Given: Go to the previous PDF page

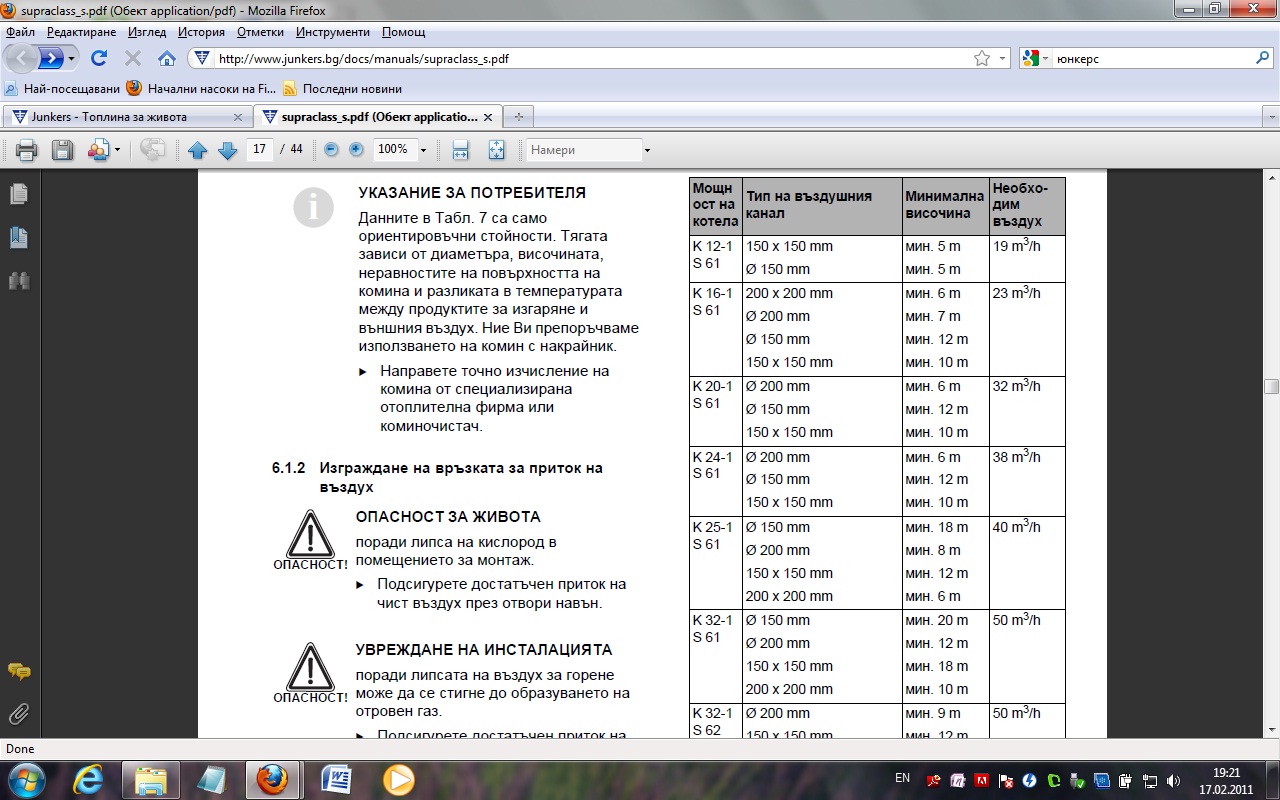Looking at the screenshot, I should (197, 150).
